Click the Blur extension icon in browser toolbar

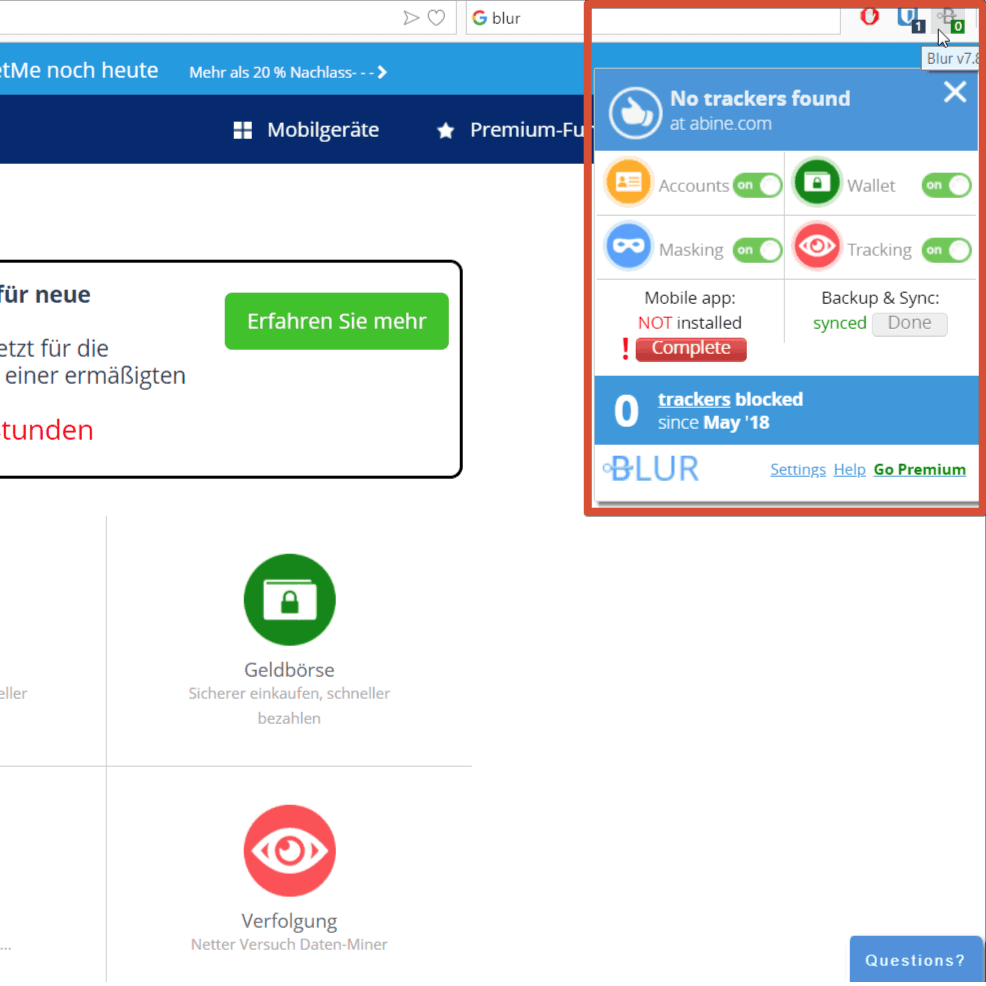tap(950, 19)
